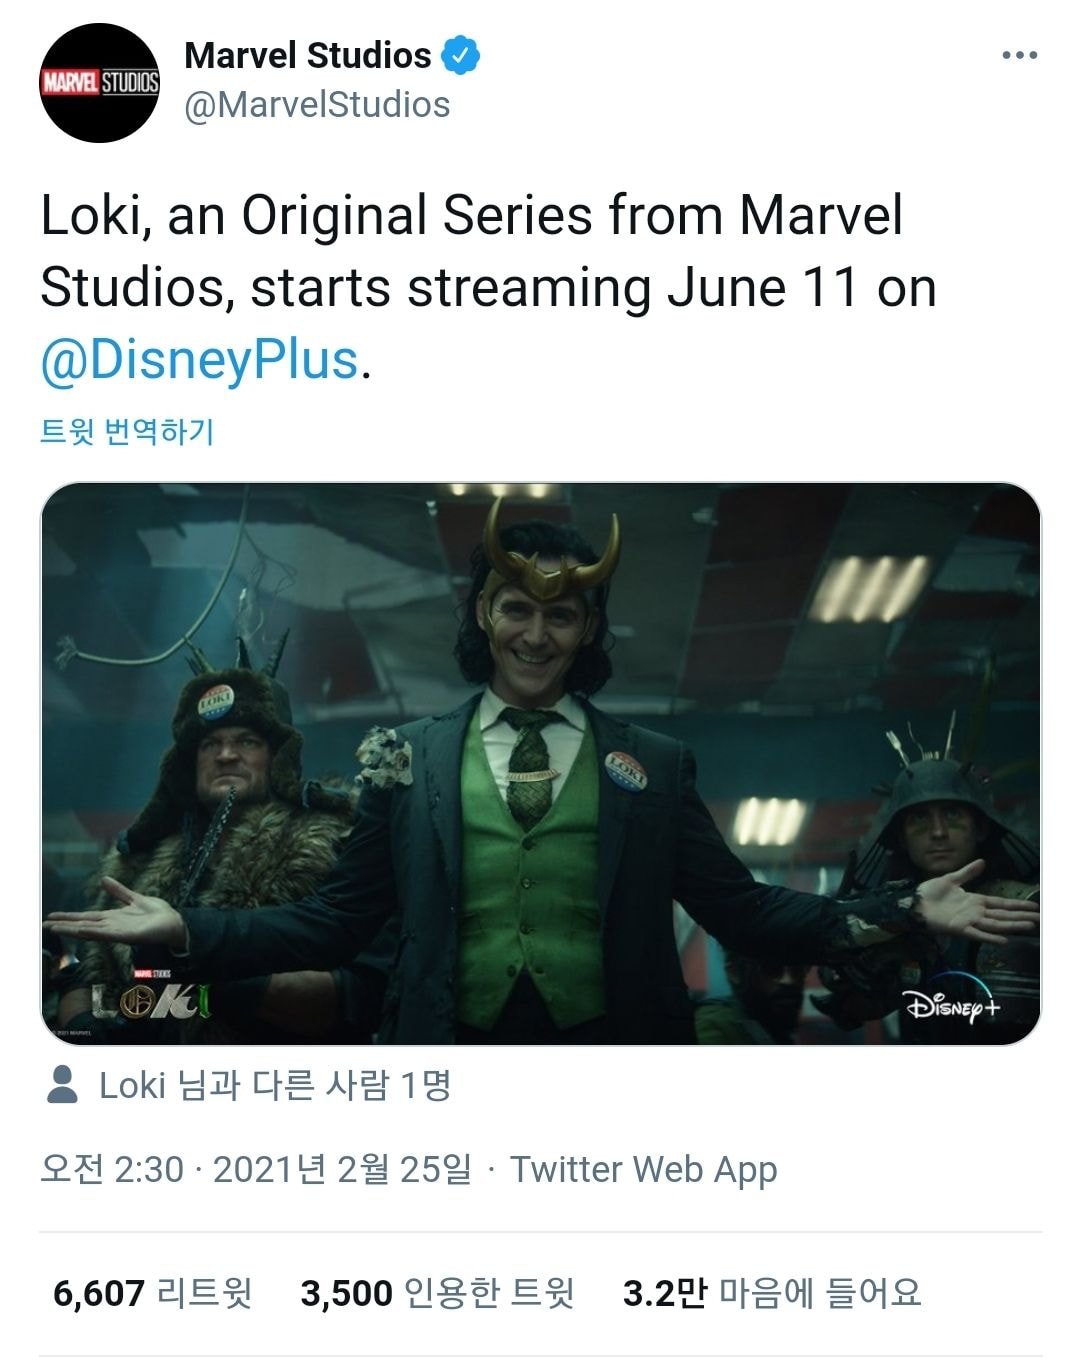1080x1362 pixels.
Task: Open the Loki promotional photo
Action: 540,764
